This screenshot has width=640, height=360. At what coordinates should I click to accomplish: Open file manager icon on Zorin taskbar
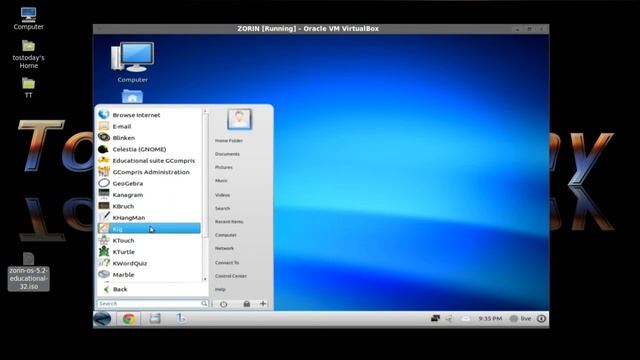[155, 318]
